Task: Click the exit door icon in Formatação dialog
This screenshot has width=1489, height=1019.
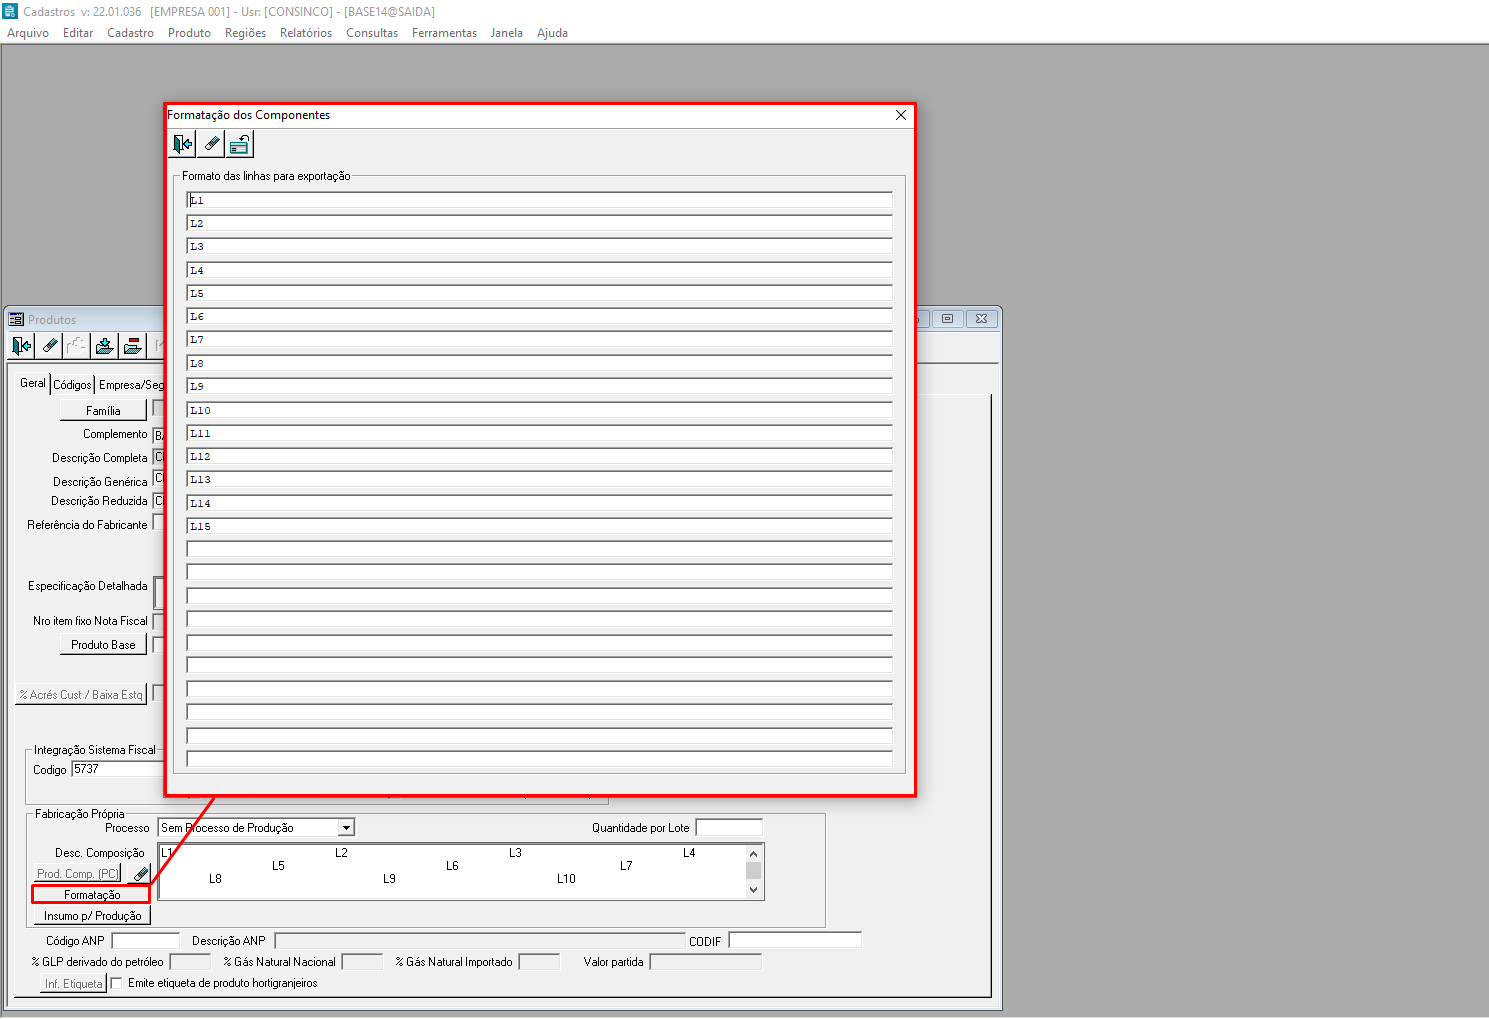Action: click(x=182, y=145)
